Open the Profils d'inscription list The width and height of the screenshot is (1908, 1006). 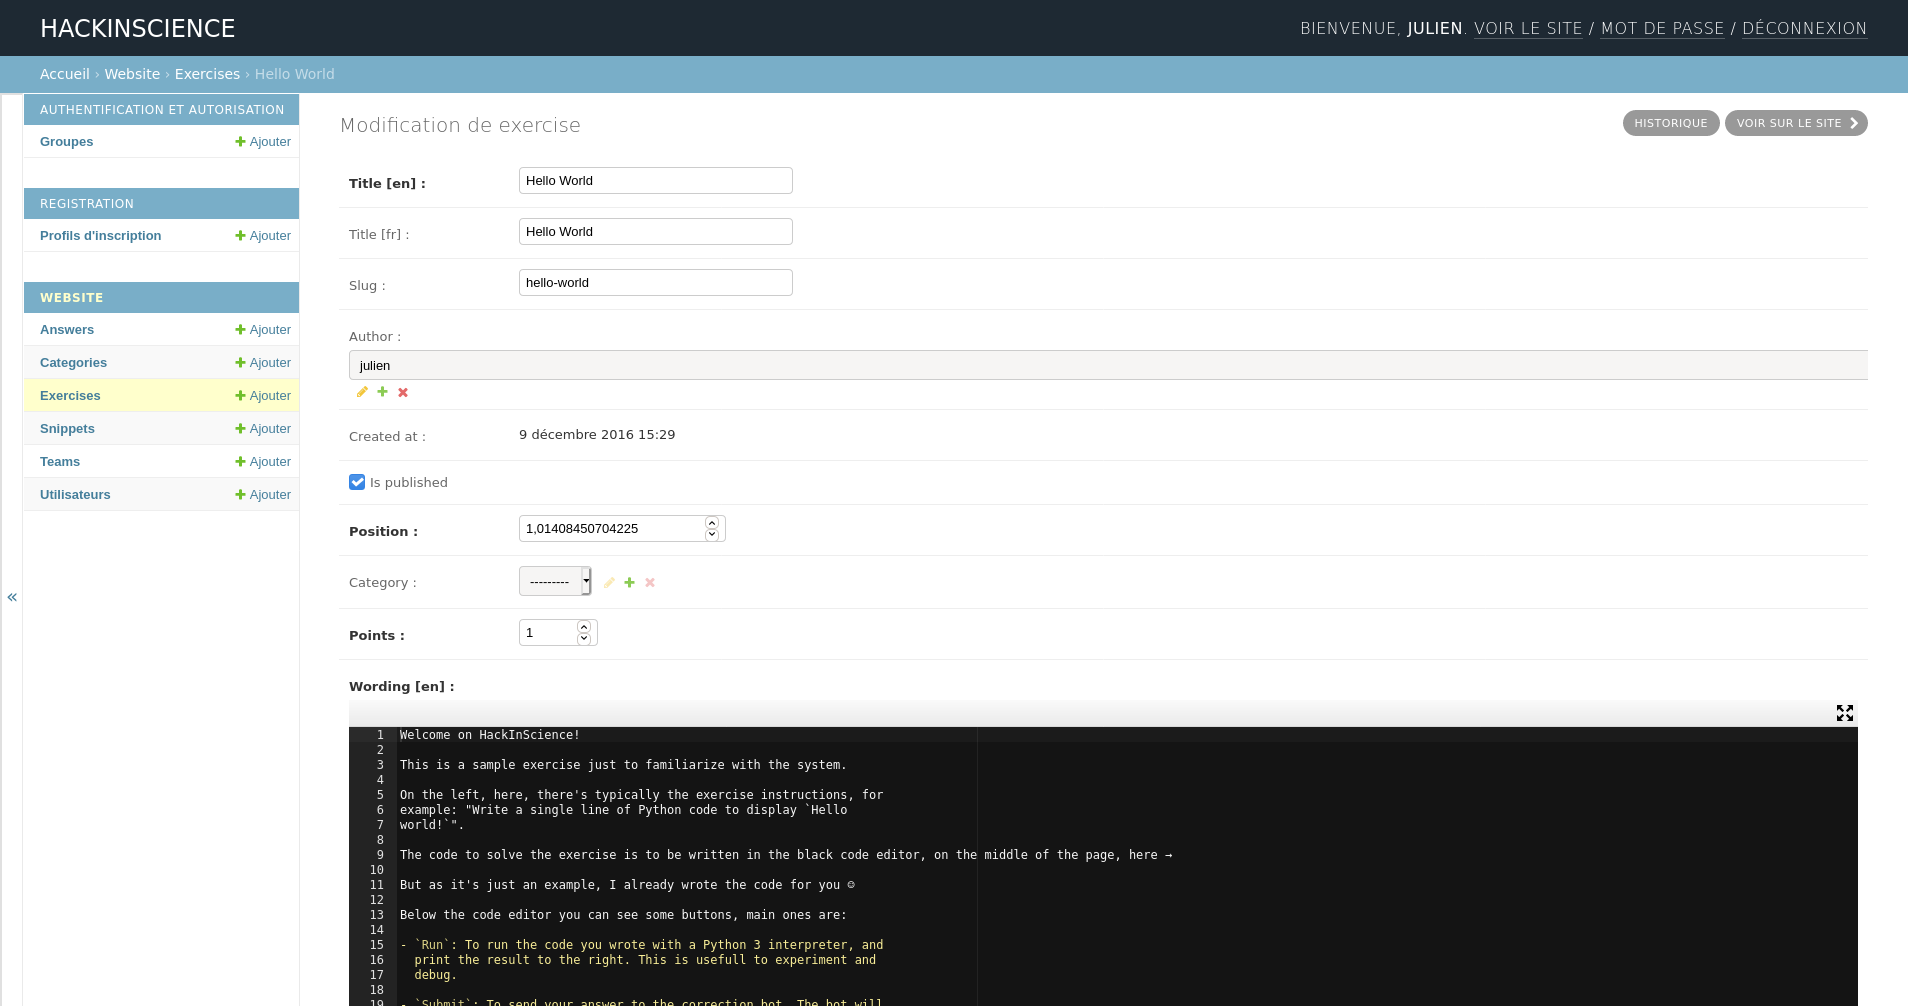pos(100,236)
